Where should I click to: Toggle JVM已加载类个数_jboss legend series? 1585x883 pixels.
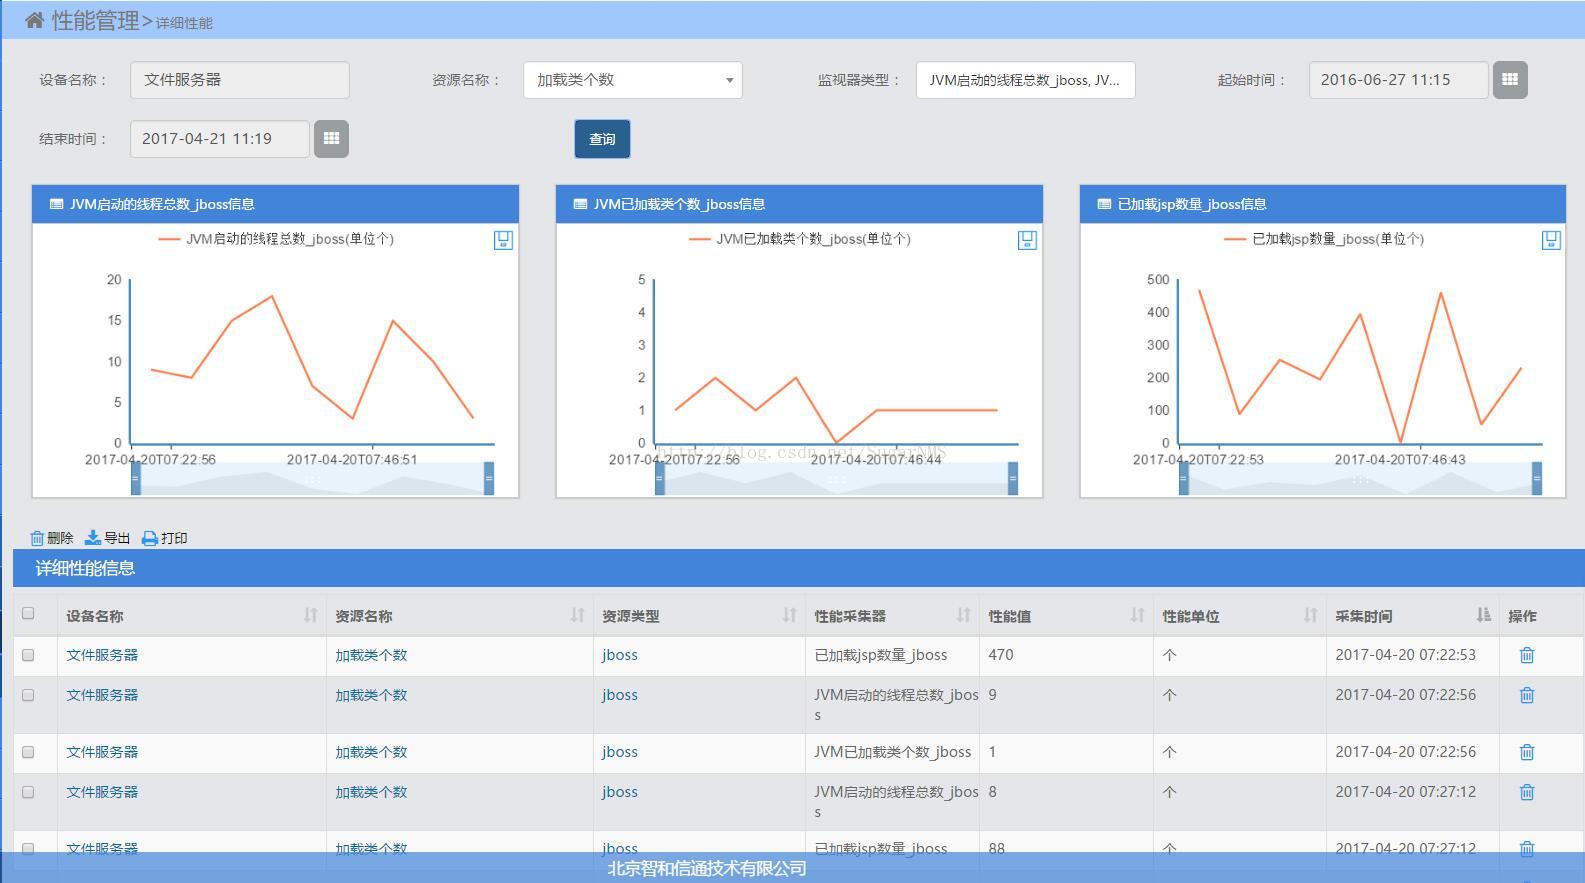tap(800, 239)
